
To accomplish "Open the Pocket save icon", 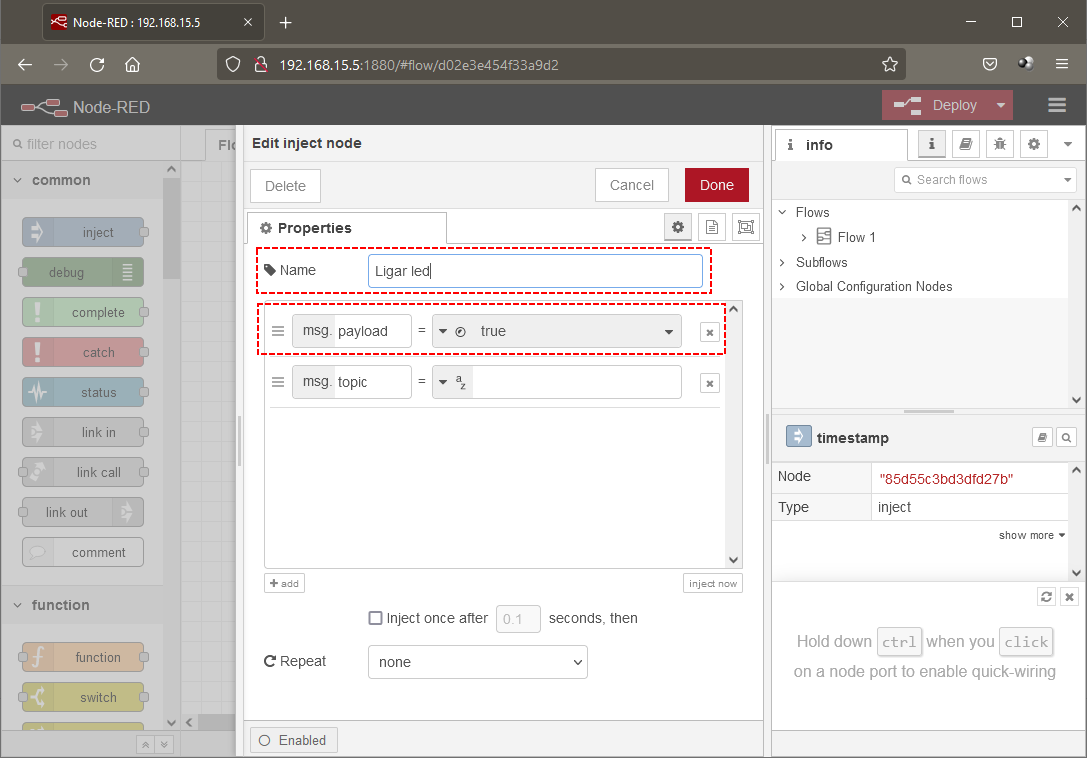I will click(990, 64).
